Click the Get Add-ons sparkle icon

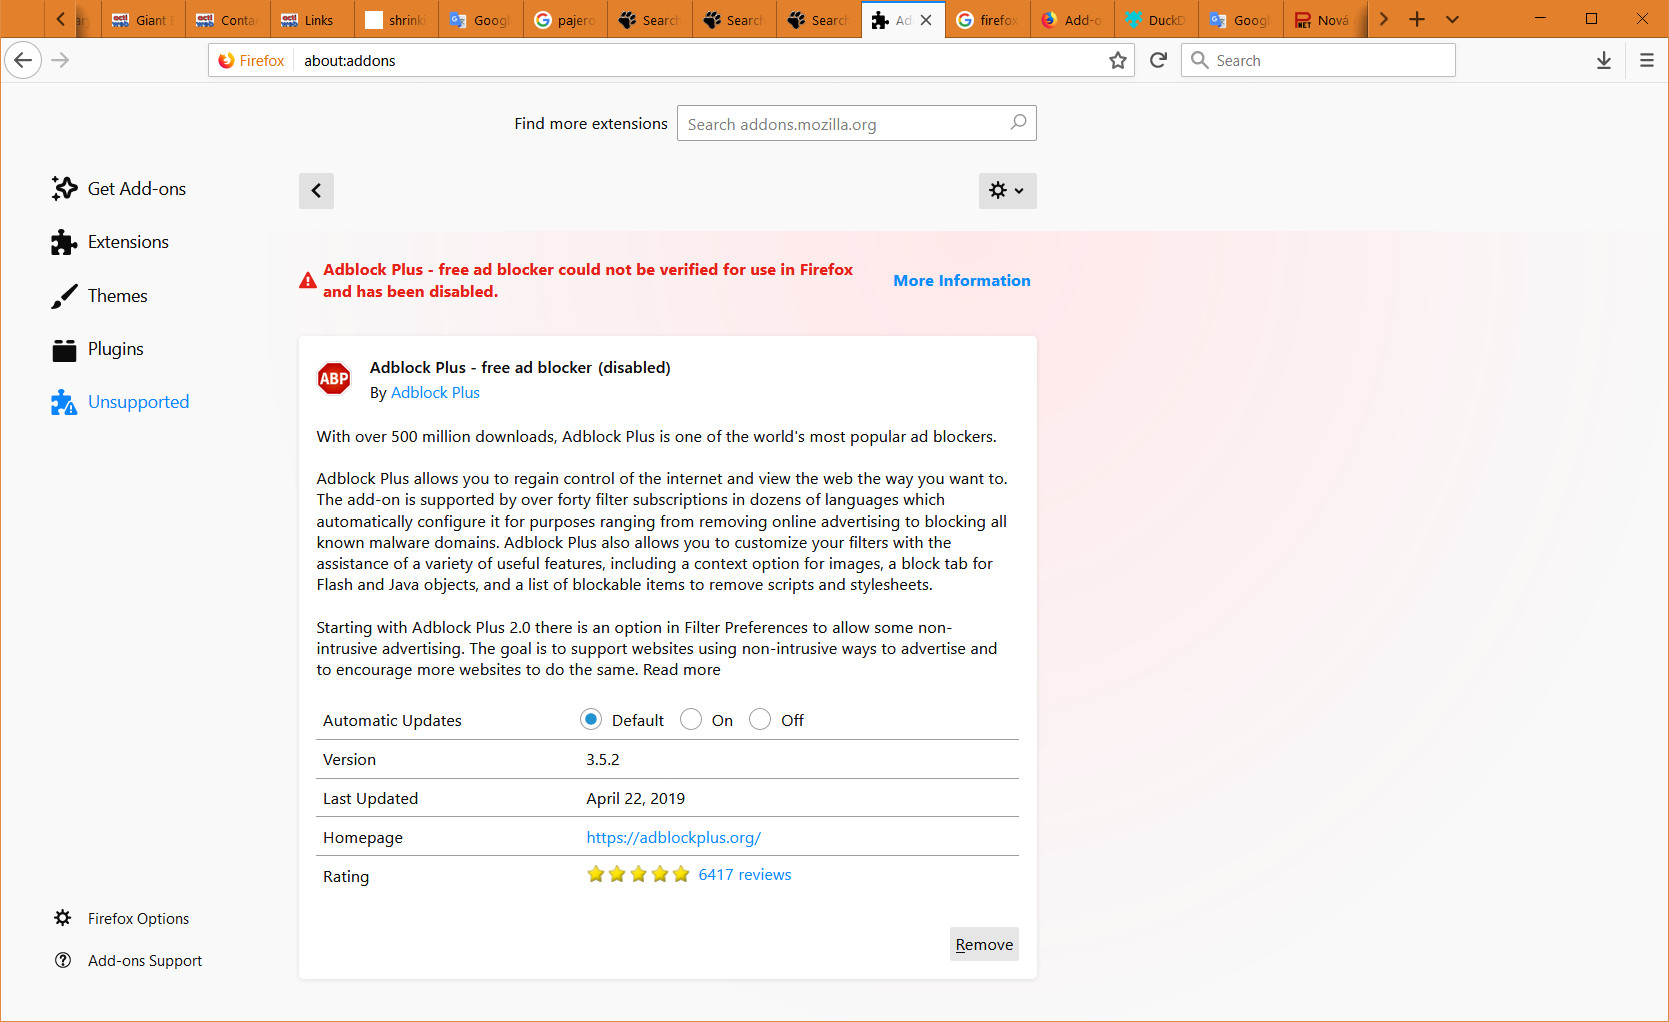pos(64,188)
